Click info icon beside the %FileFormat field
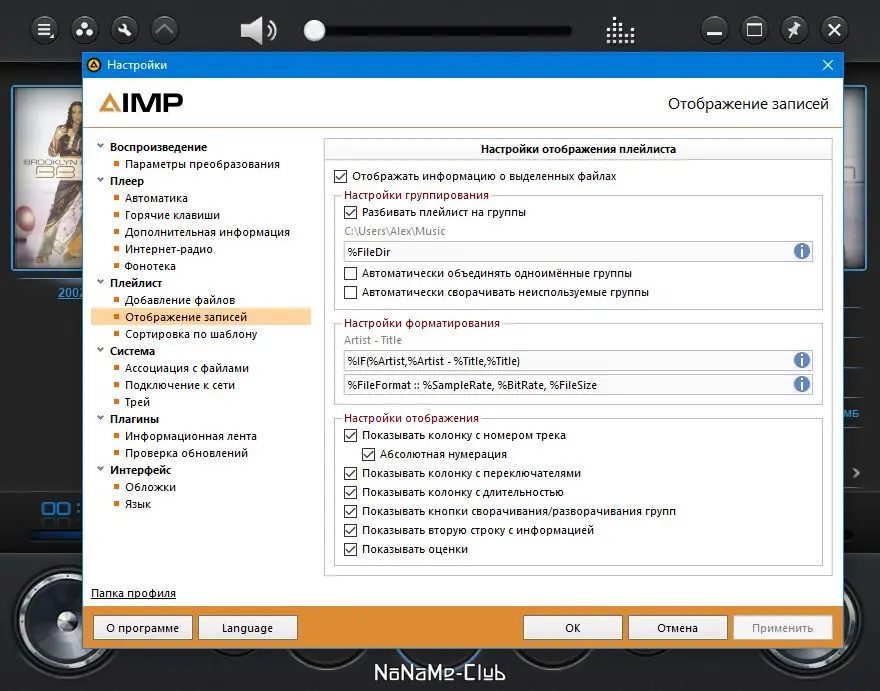This screenshot has height=691, width=880. pyautogui.click(x=802, y=384)
